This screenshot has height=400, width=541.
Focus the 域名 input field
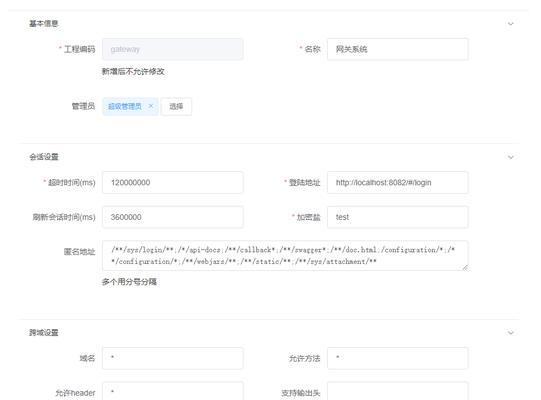pyautogui.click(x=173, y=358)
